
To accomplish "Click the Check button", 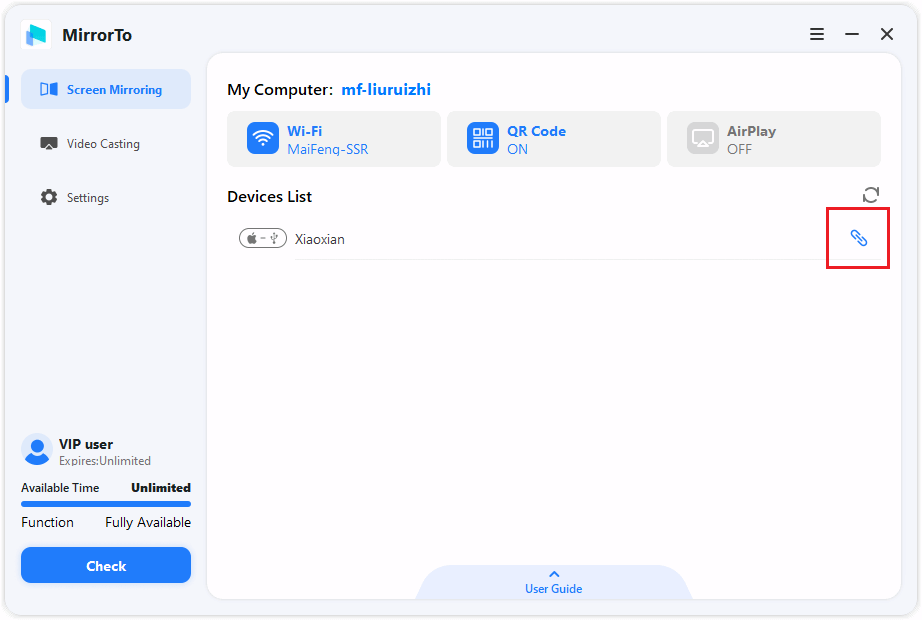I will point(106,565).
